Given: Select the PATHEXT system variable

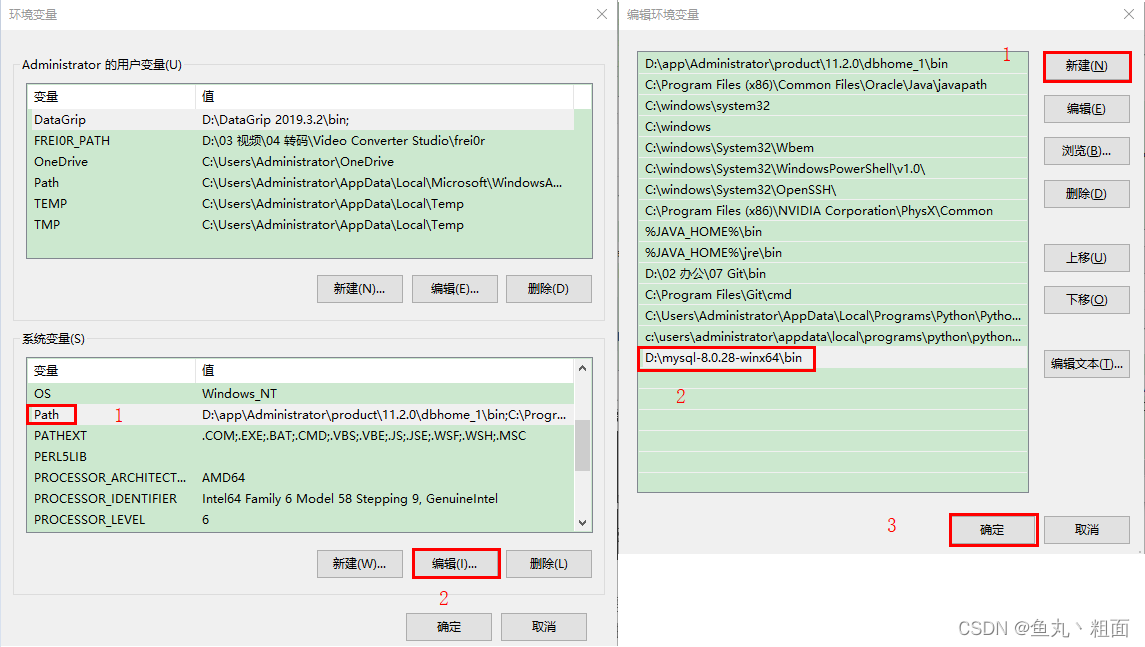Looking at the screenshot, I should click(x=300, y=436).
